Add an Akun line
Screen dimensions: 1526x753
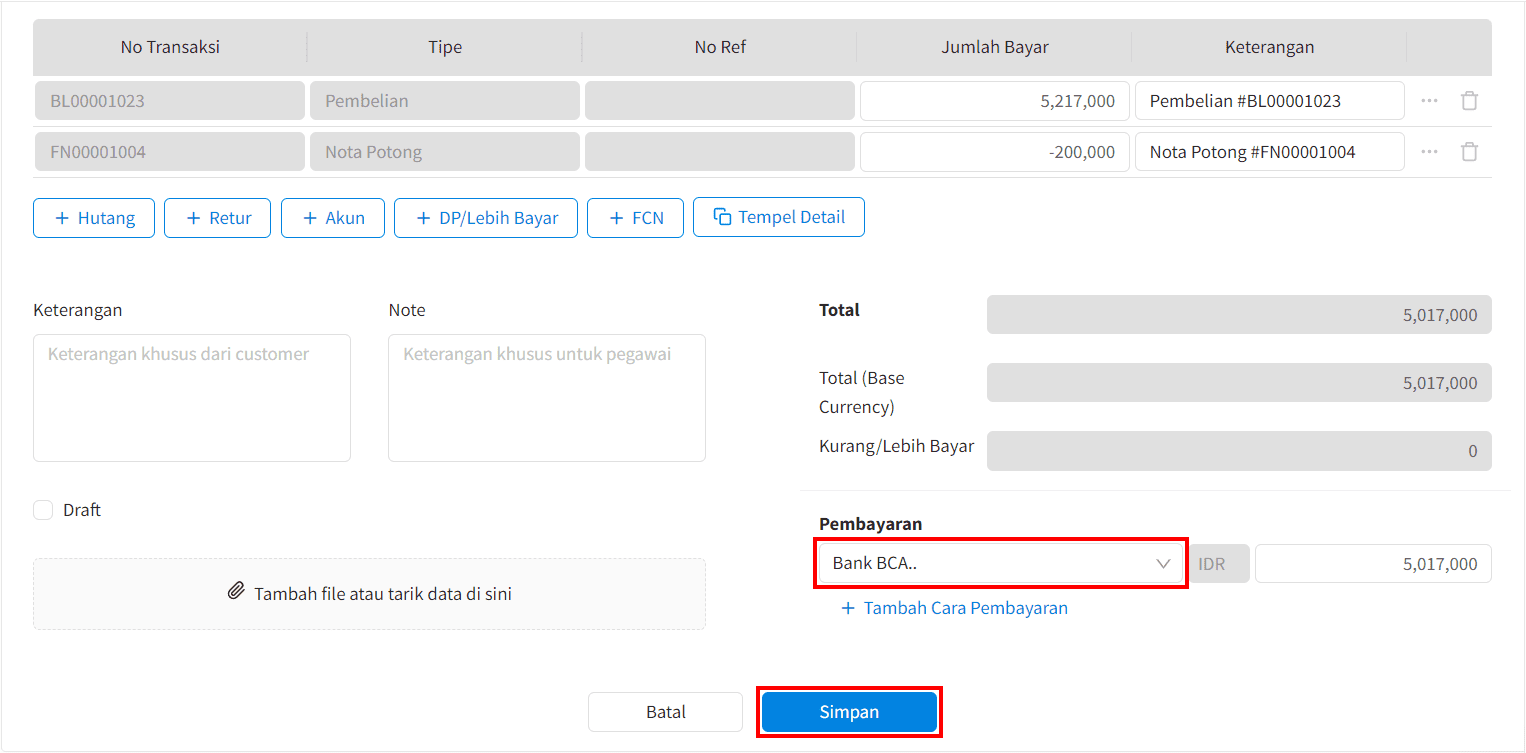333,218
